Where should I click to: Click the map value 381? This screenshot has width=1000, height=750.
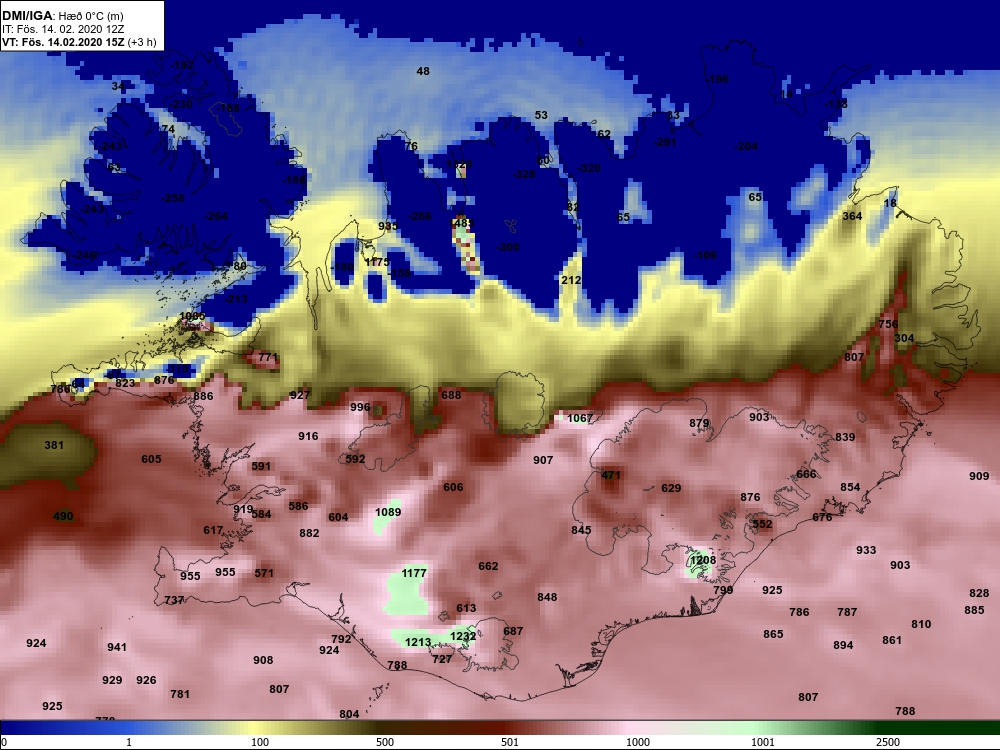coord(54,445)
